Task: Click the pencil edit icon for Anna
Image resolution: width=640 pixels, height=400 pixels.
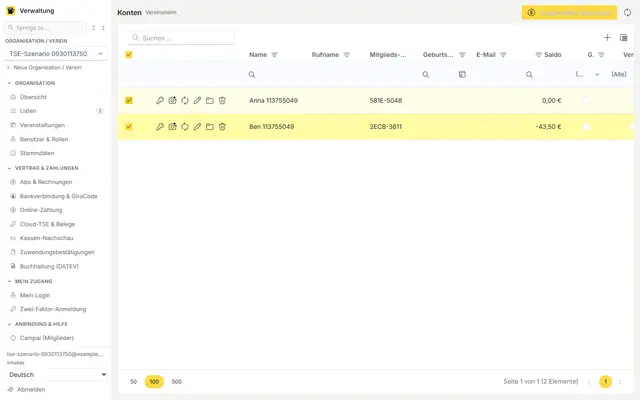Action: coord(197,100)
